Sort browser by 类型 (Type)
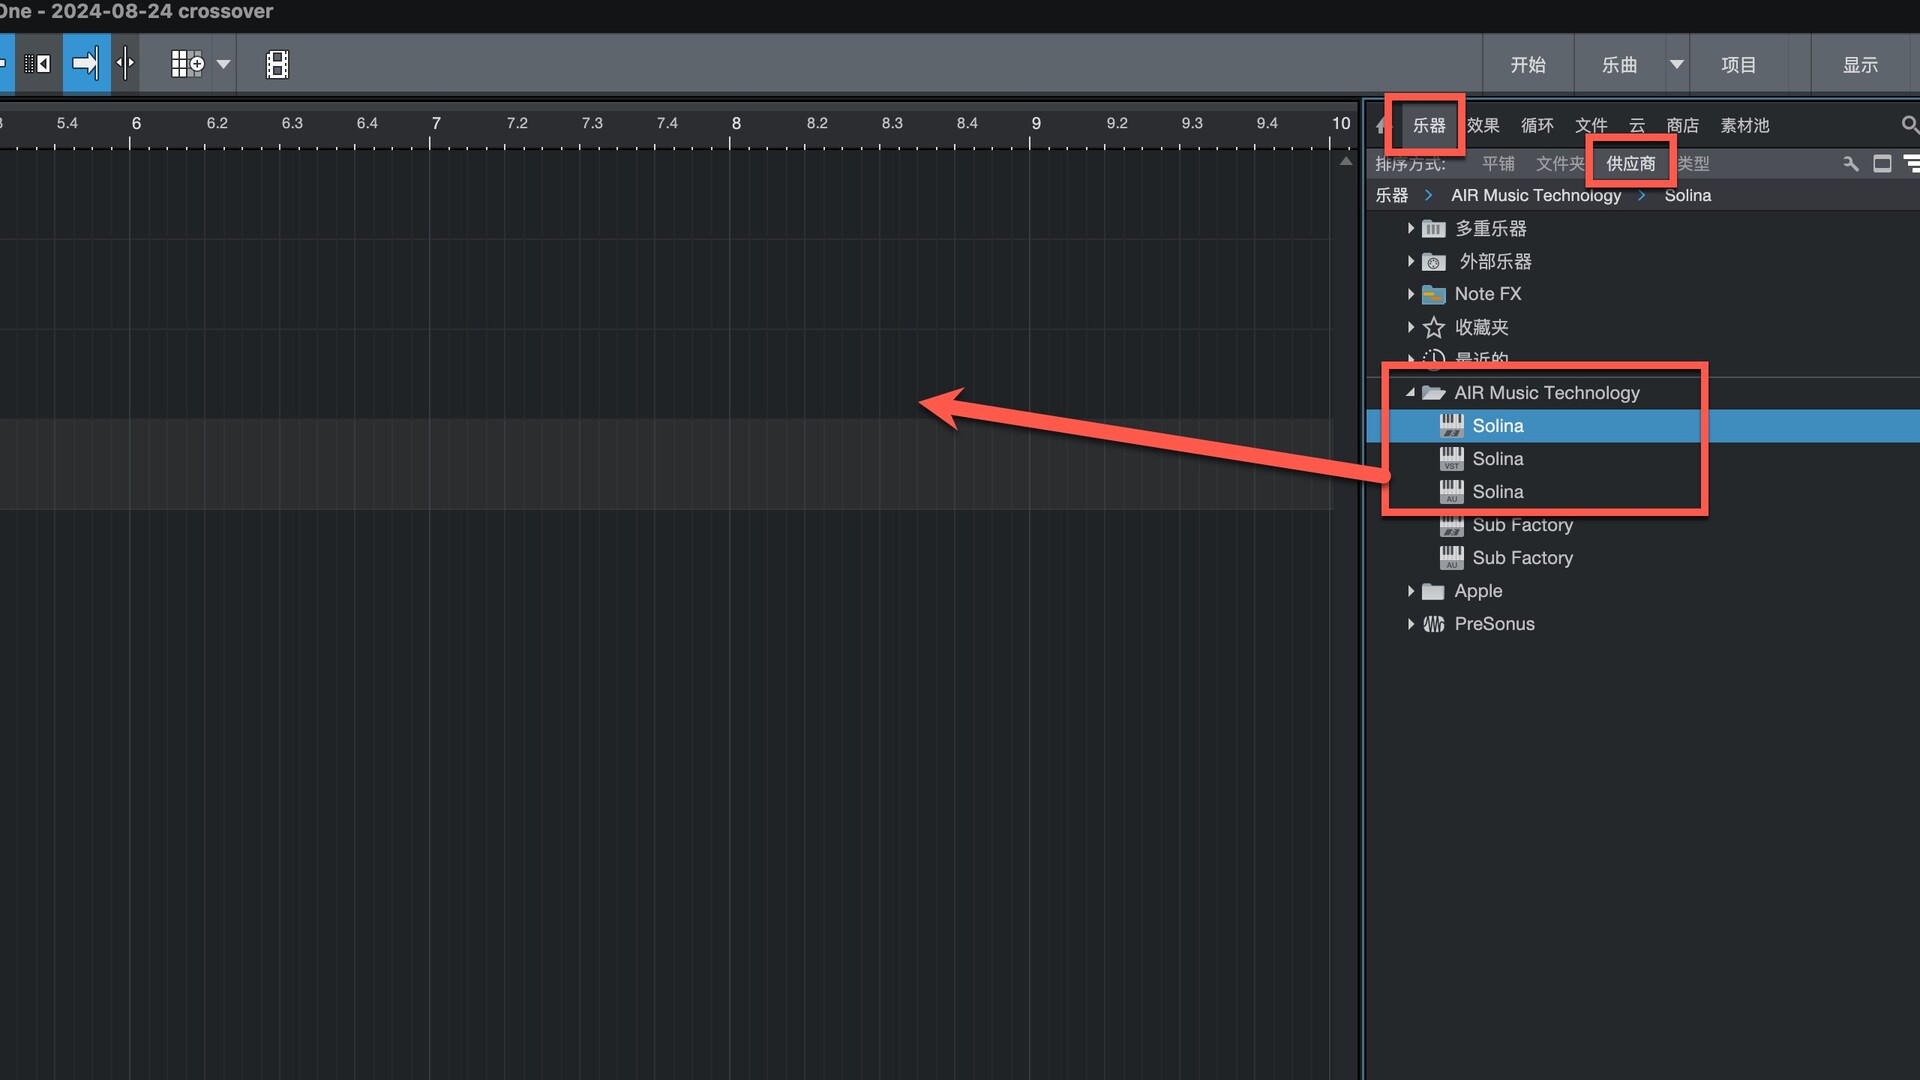The width and height of the screenshot is (1920, 1080). (1694, 164)
